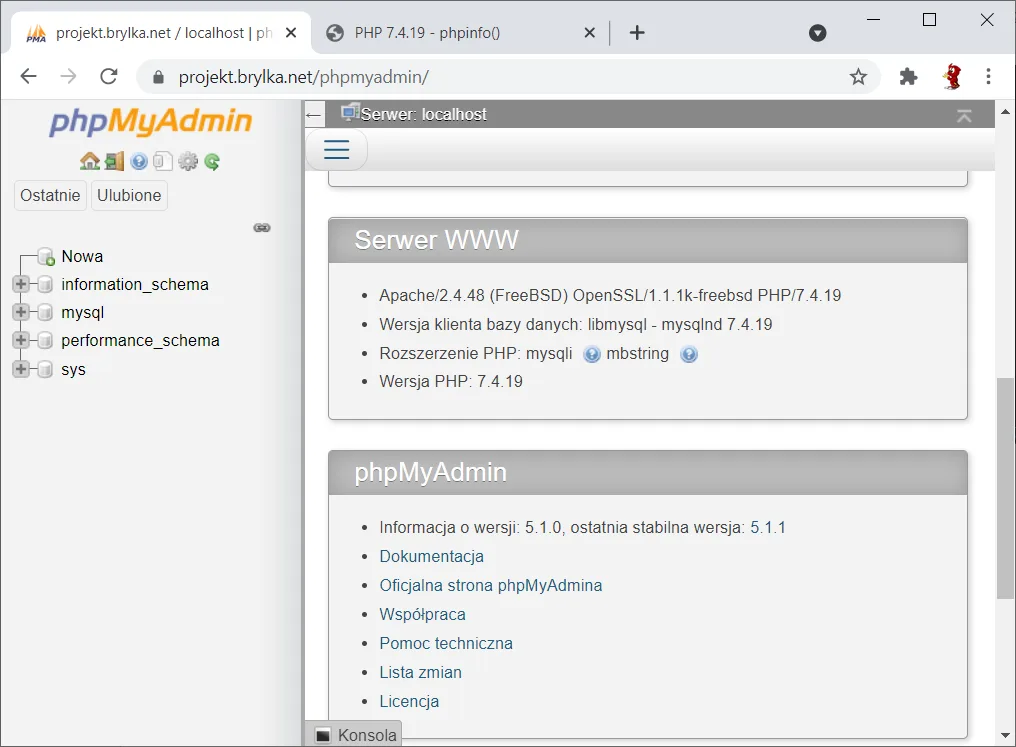The height and width of the screenshot is (747, 1016).
Task: Open phpMyAdmin home icon
Action: tap(89, 161)
